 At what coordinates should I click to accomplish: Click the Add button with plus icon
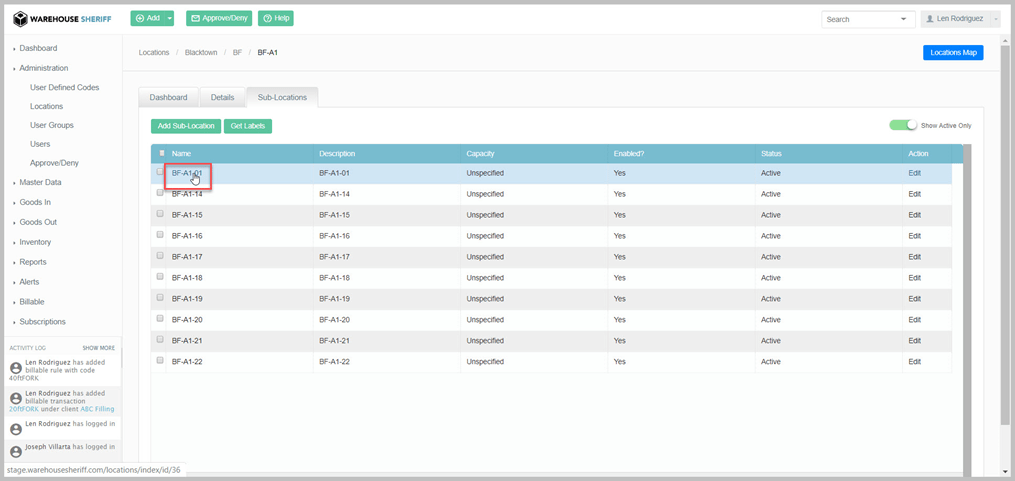[146, 19]
